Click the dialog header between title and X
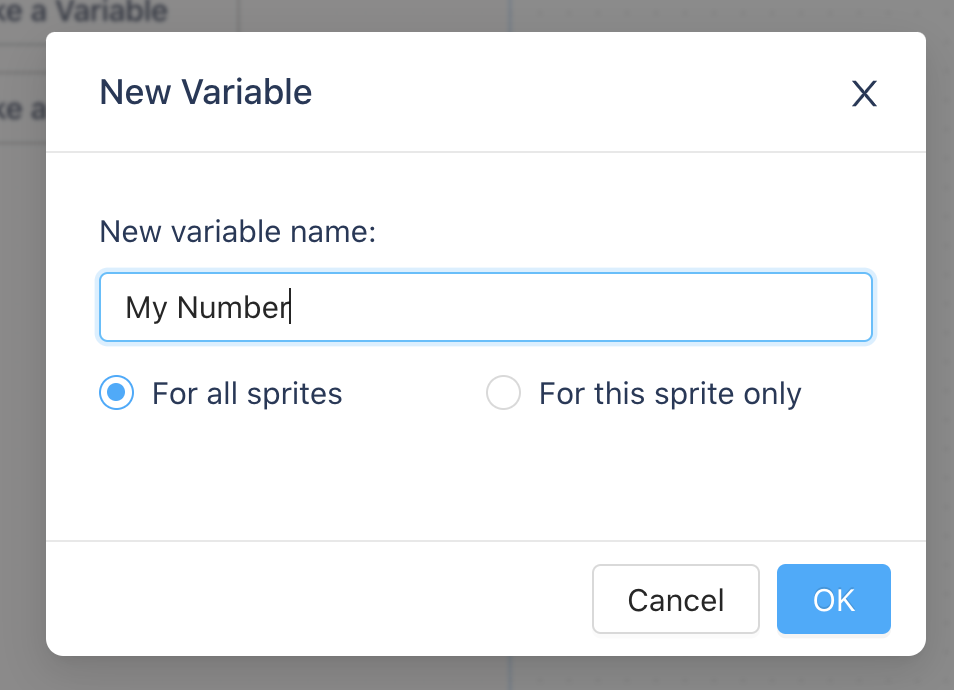 578,92
